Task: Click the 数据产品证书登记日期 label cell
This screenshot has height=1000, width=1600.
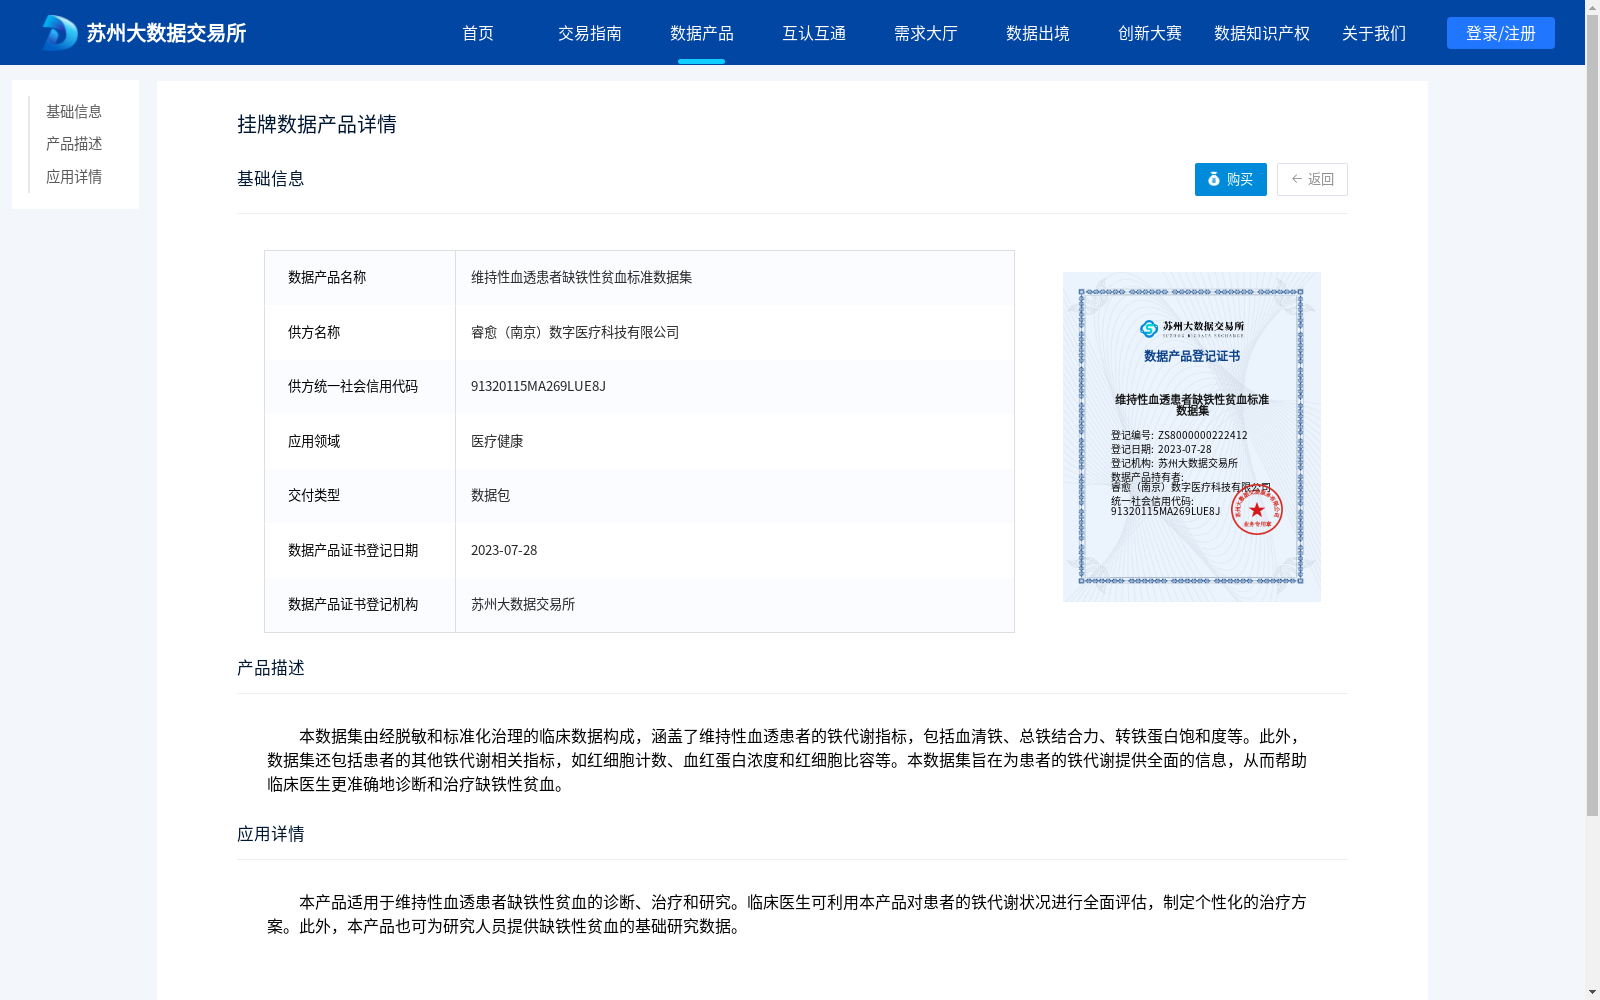Action: click(360, 550)
